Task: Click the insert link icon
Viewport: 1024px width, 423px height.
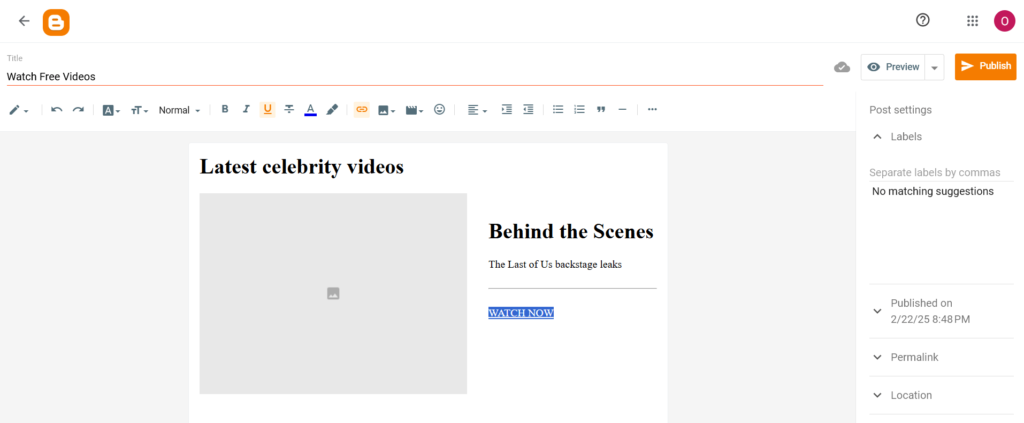Action: point(362,110)
